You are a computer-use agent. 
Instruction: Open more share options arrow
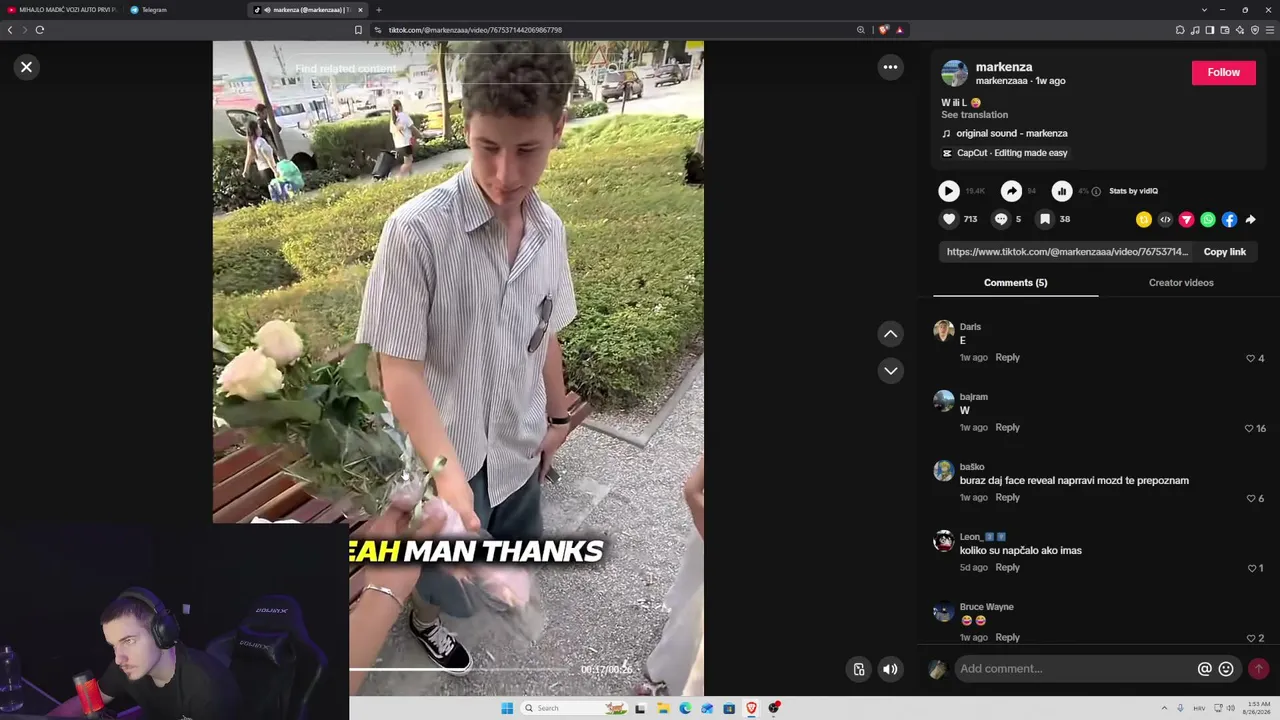[1250, 219]
